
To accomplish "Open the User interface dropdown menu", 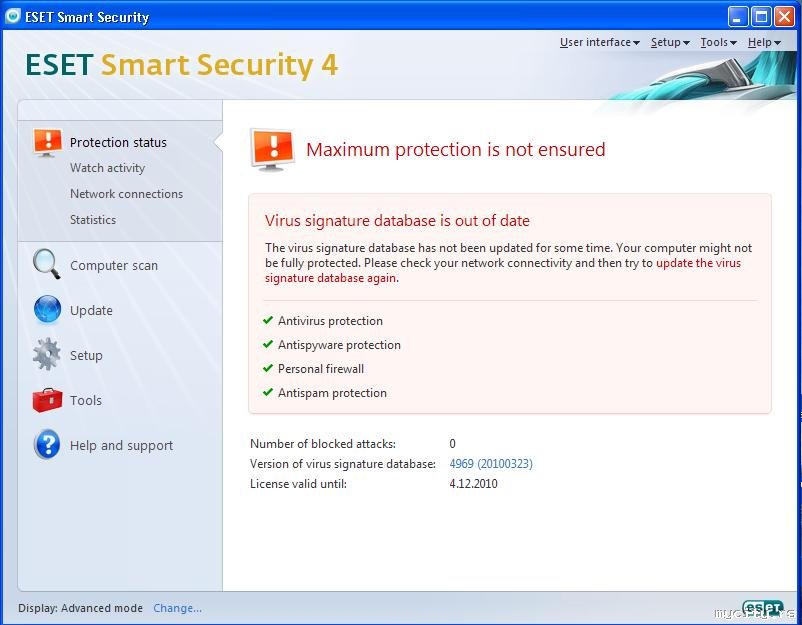I will 599,42.
